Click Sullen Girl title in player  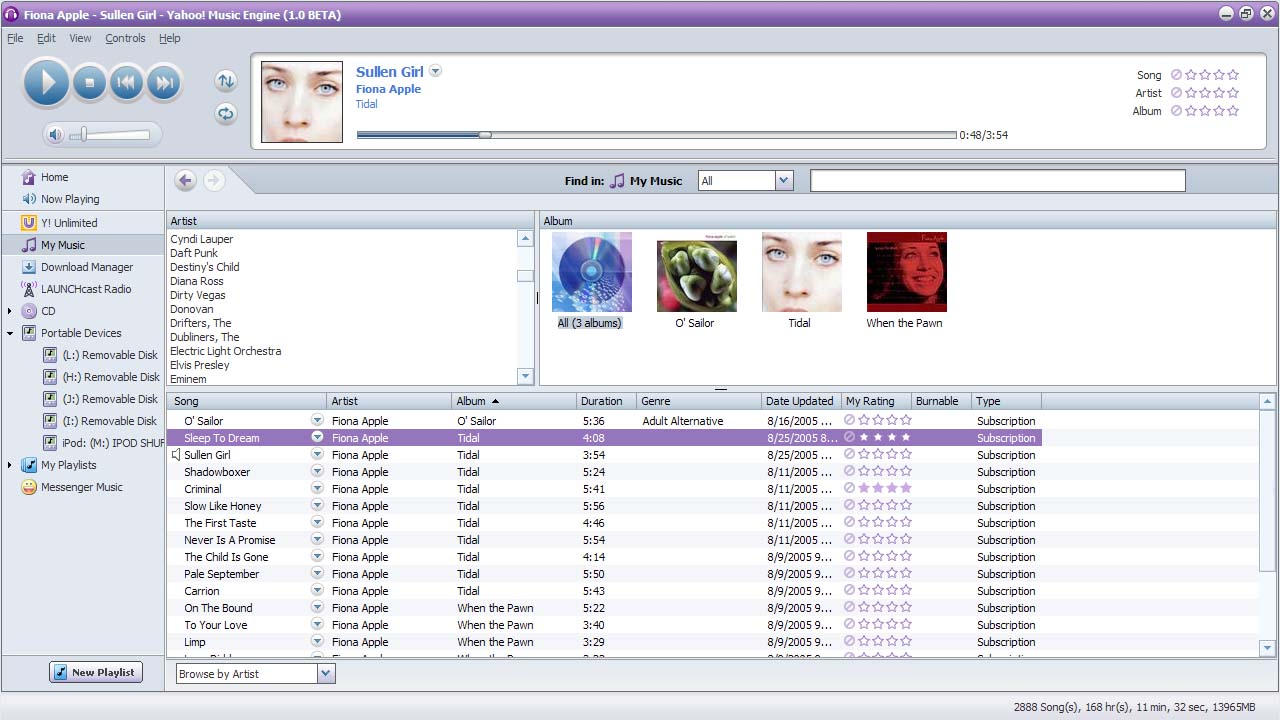[390, 71]
